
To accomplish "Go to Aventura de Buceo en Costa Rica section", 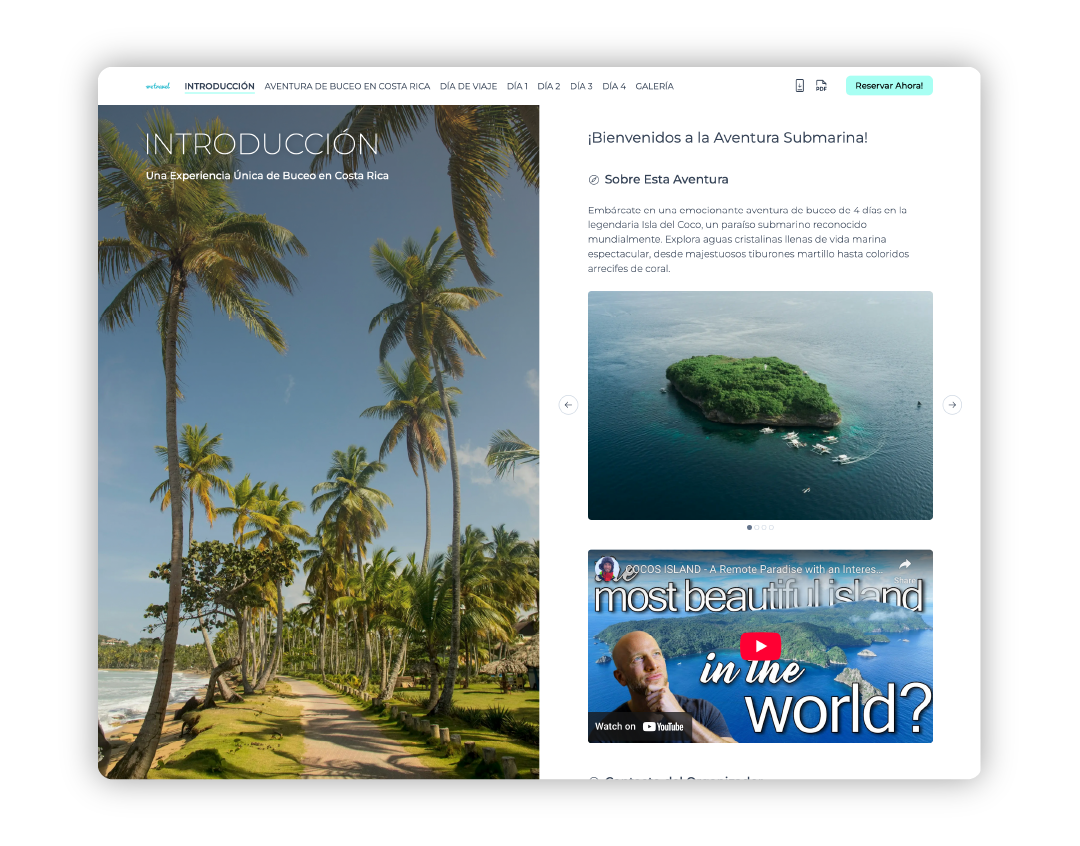I will (x=347, y=86).
